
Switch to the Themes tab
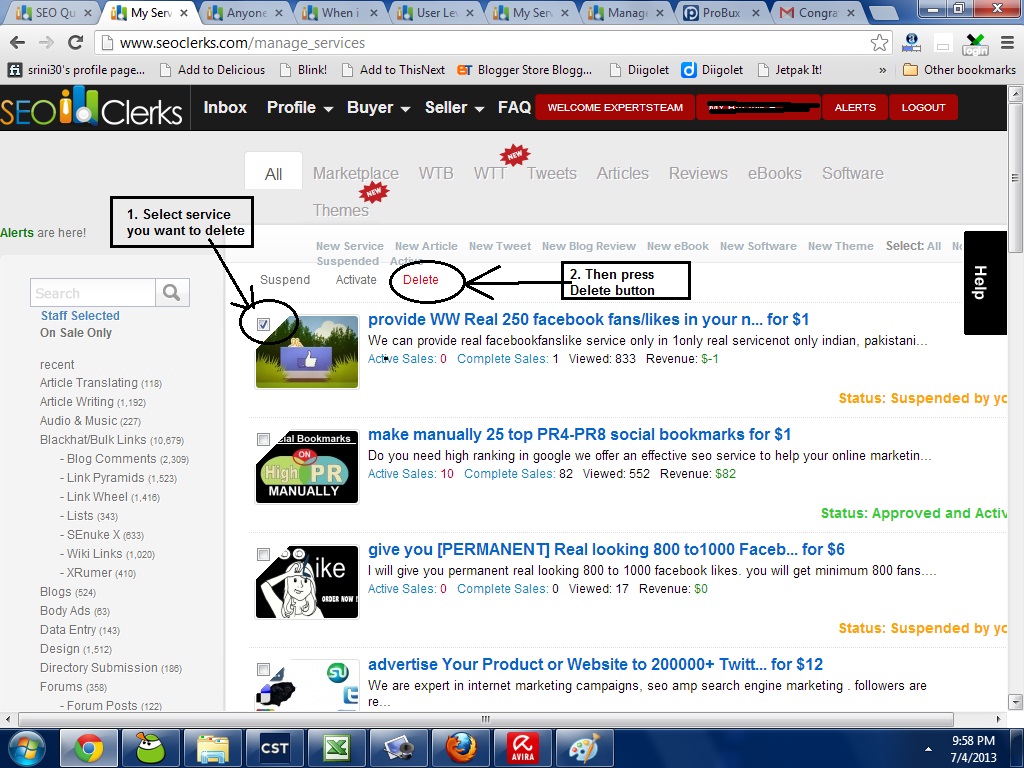point(340,210)
